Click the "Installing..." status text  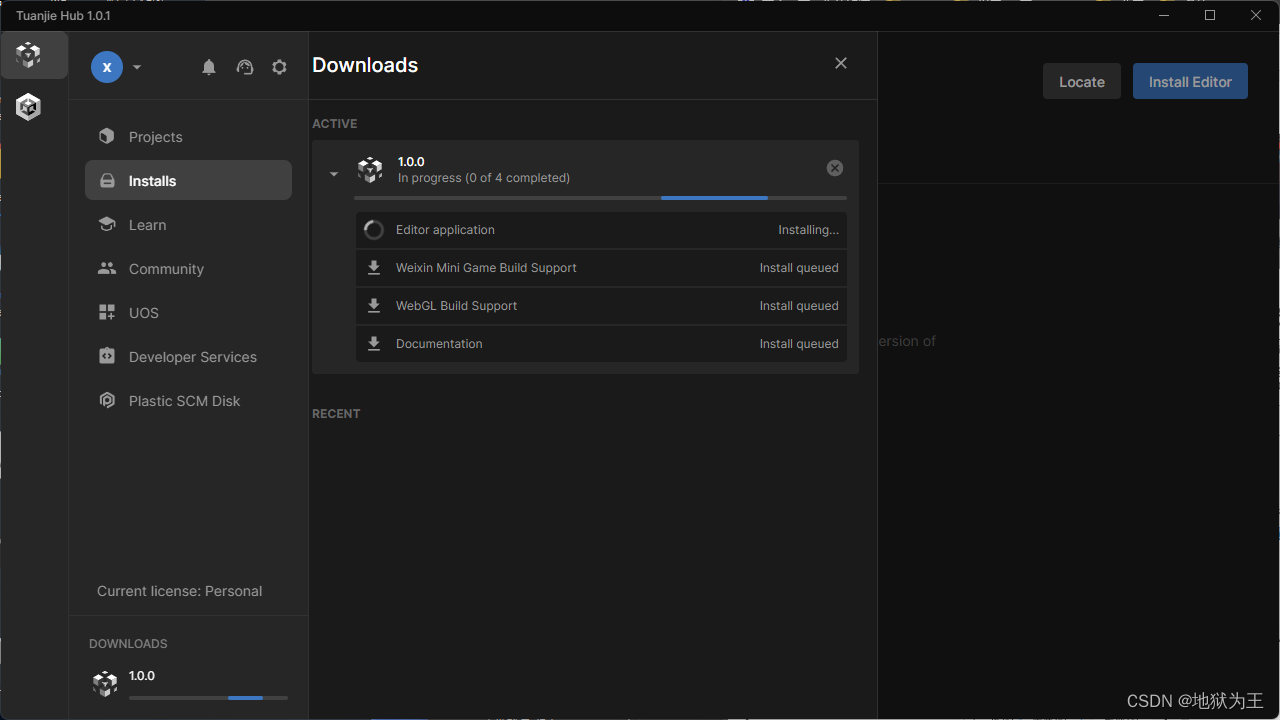pos(808,230)
